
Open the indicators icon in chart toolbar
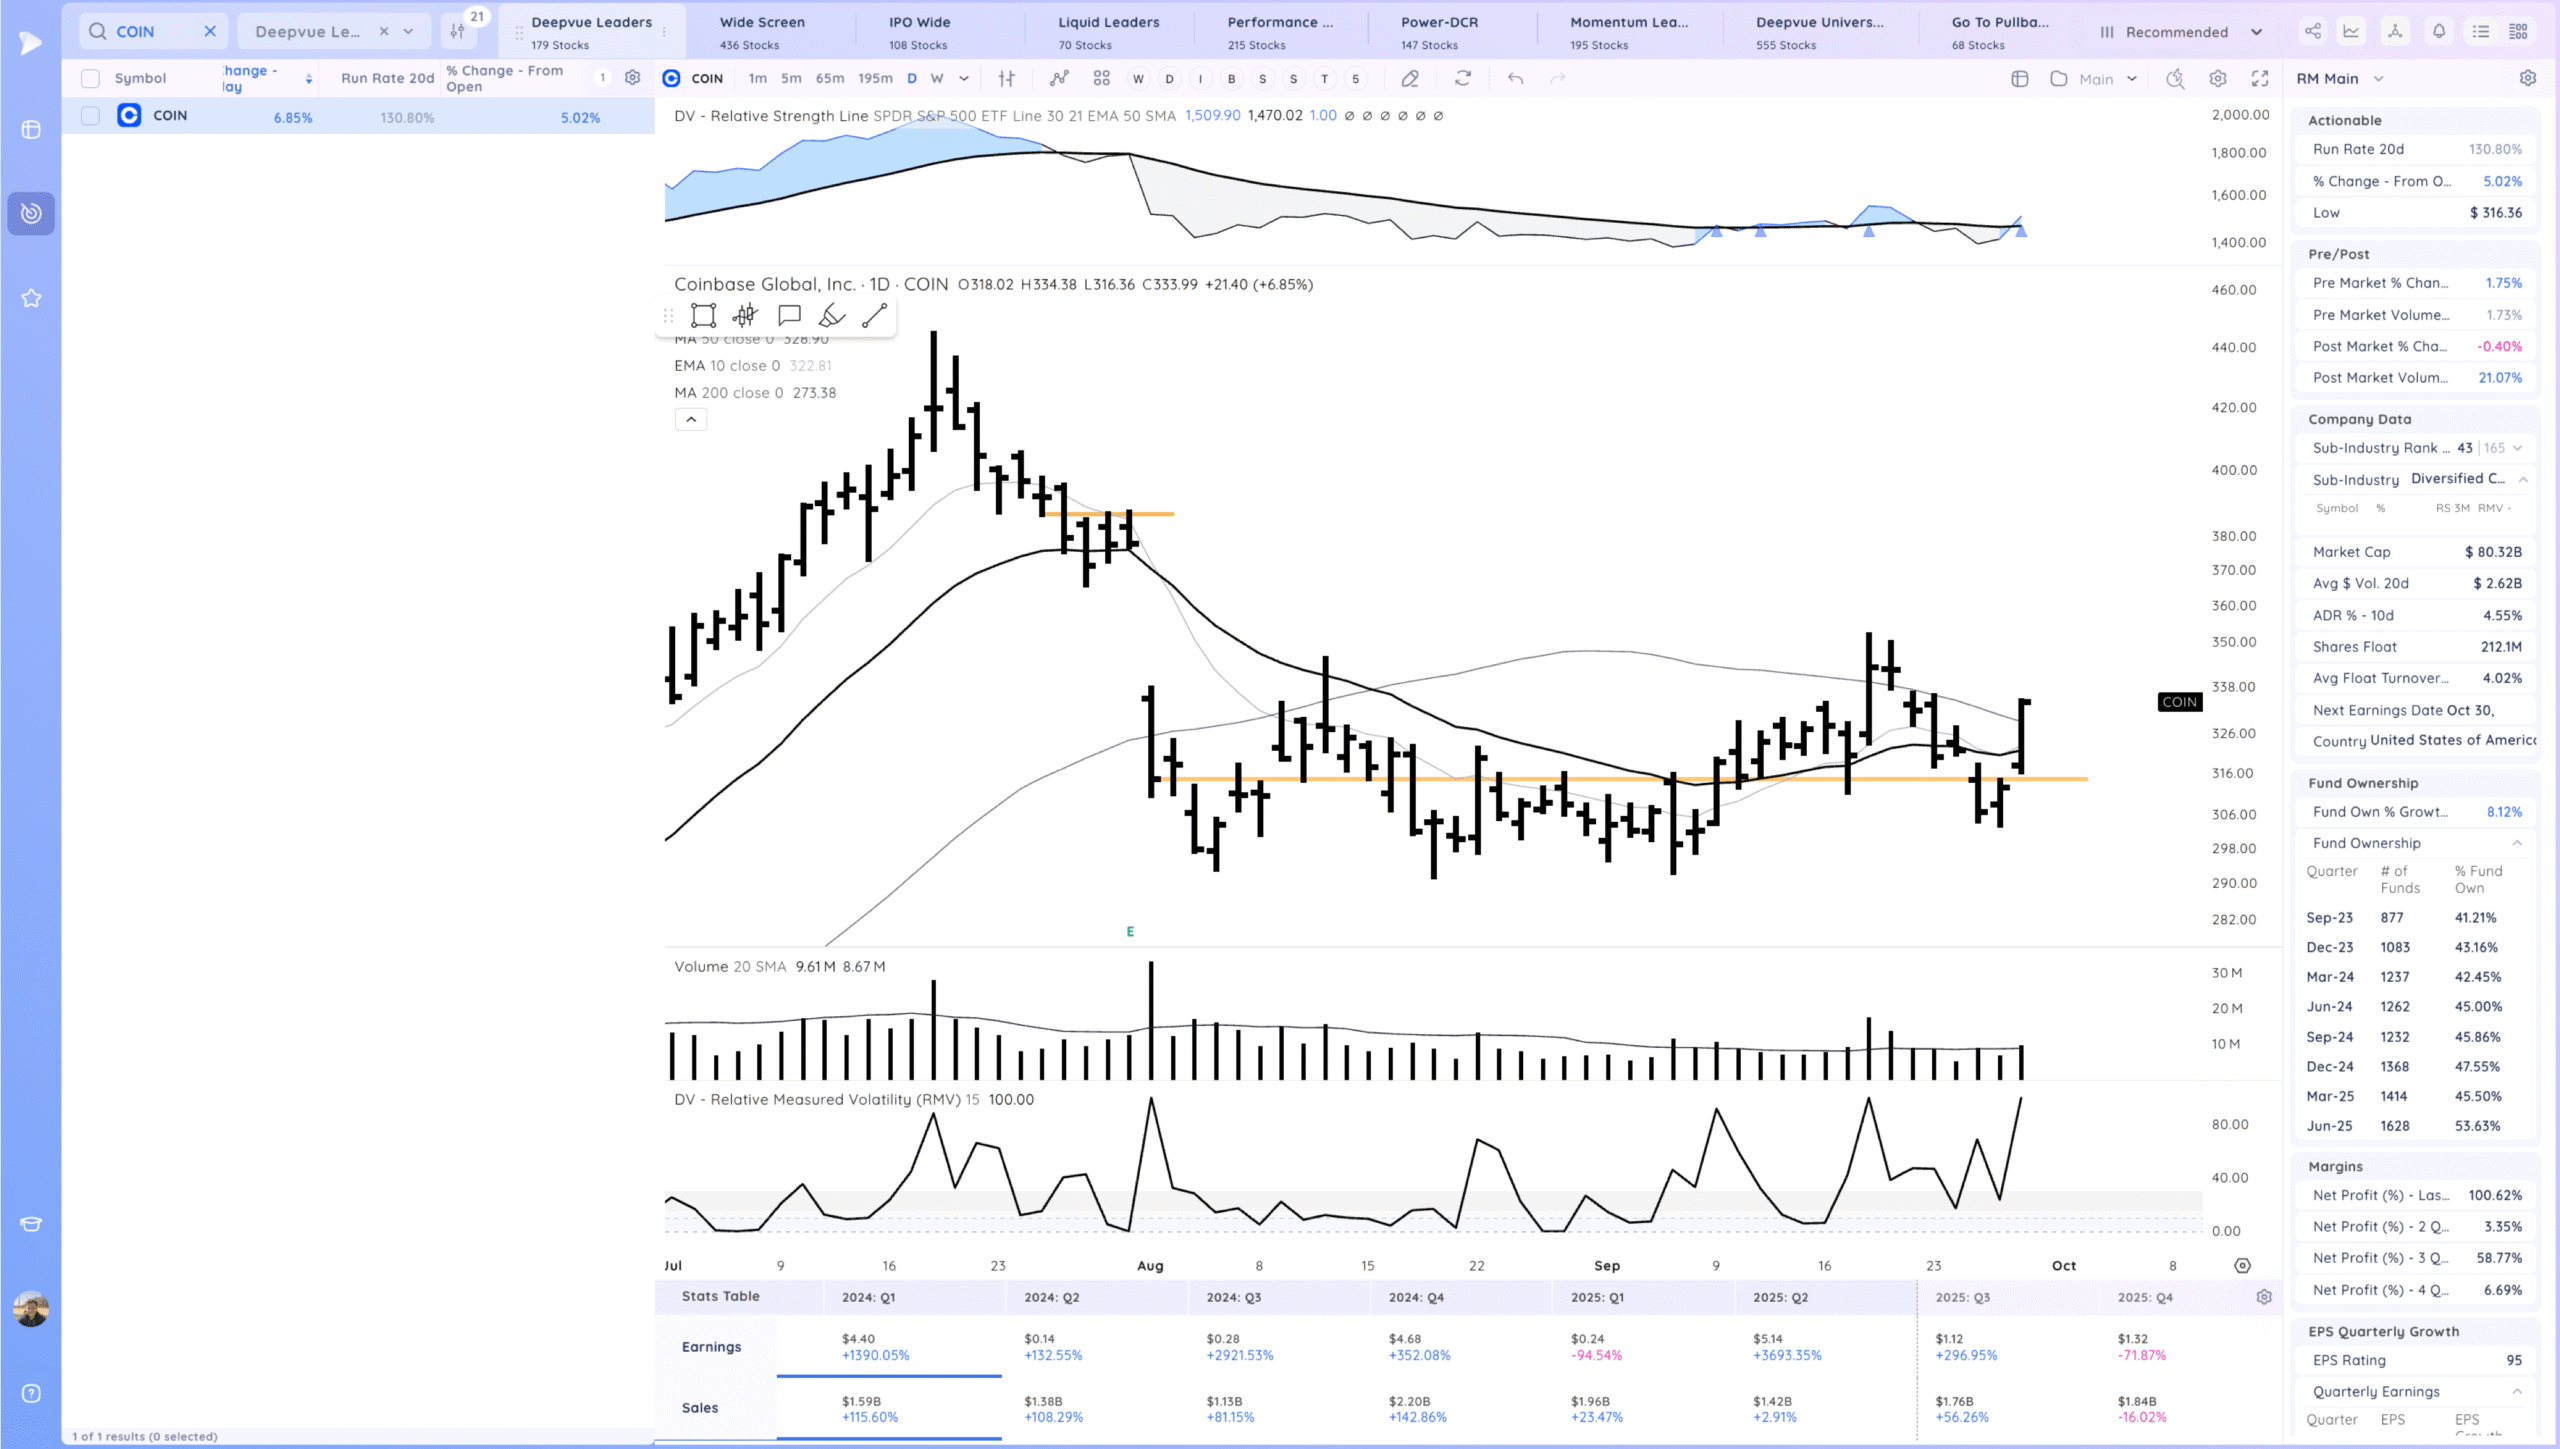[1059, 78]
